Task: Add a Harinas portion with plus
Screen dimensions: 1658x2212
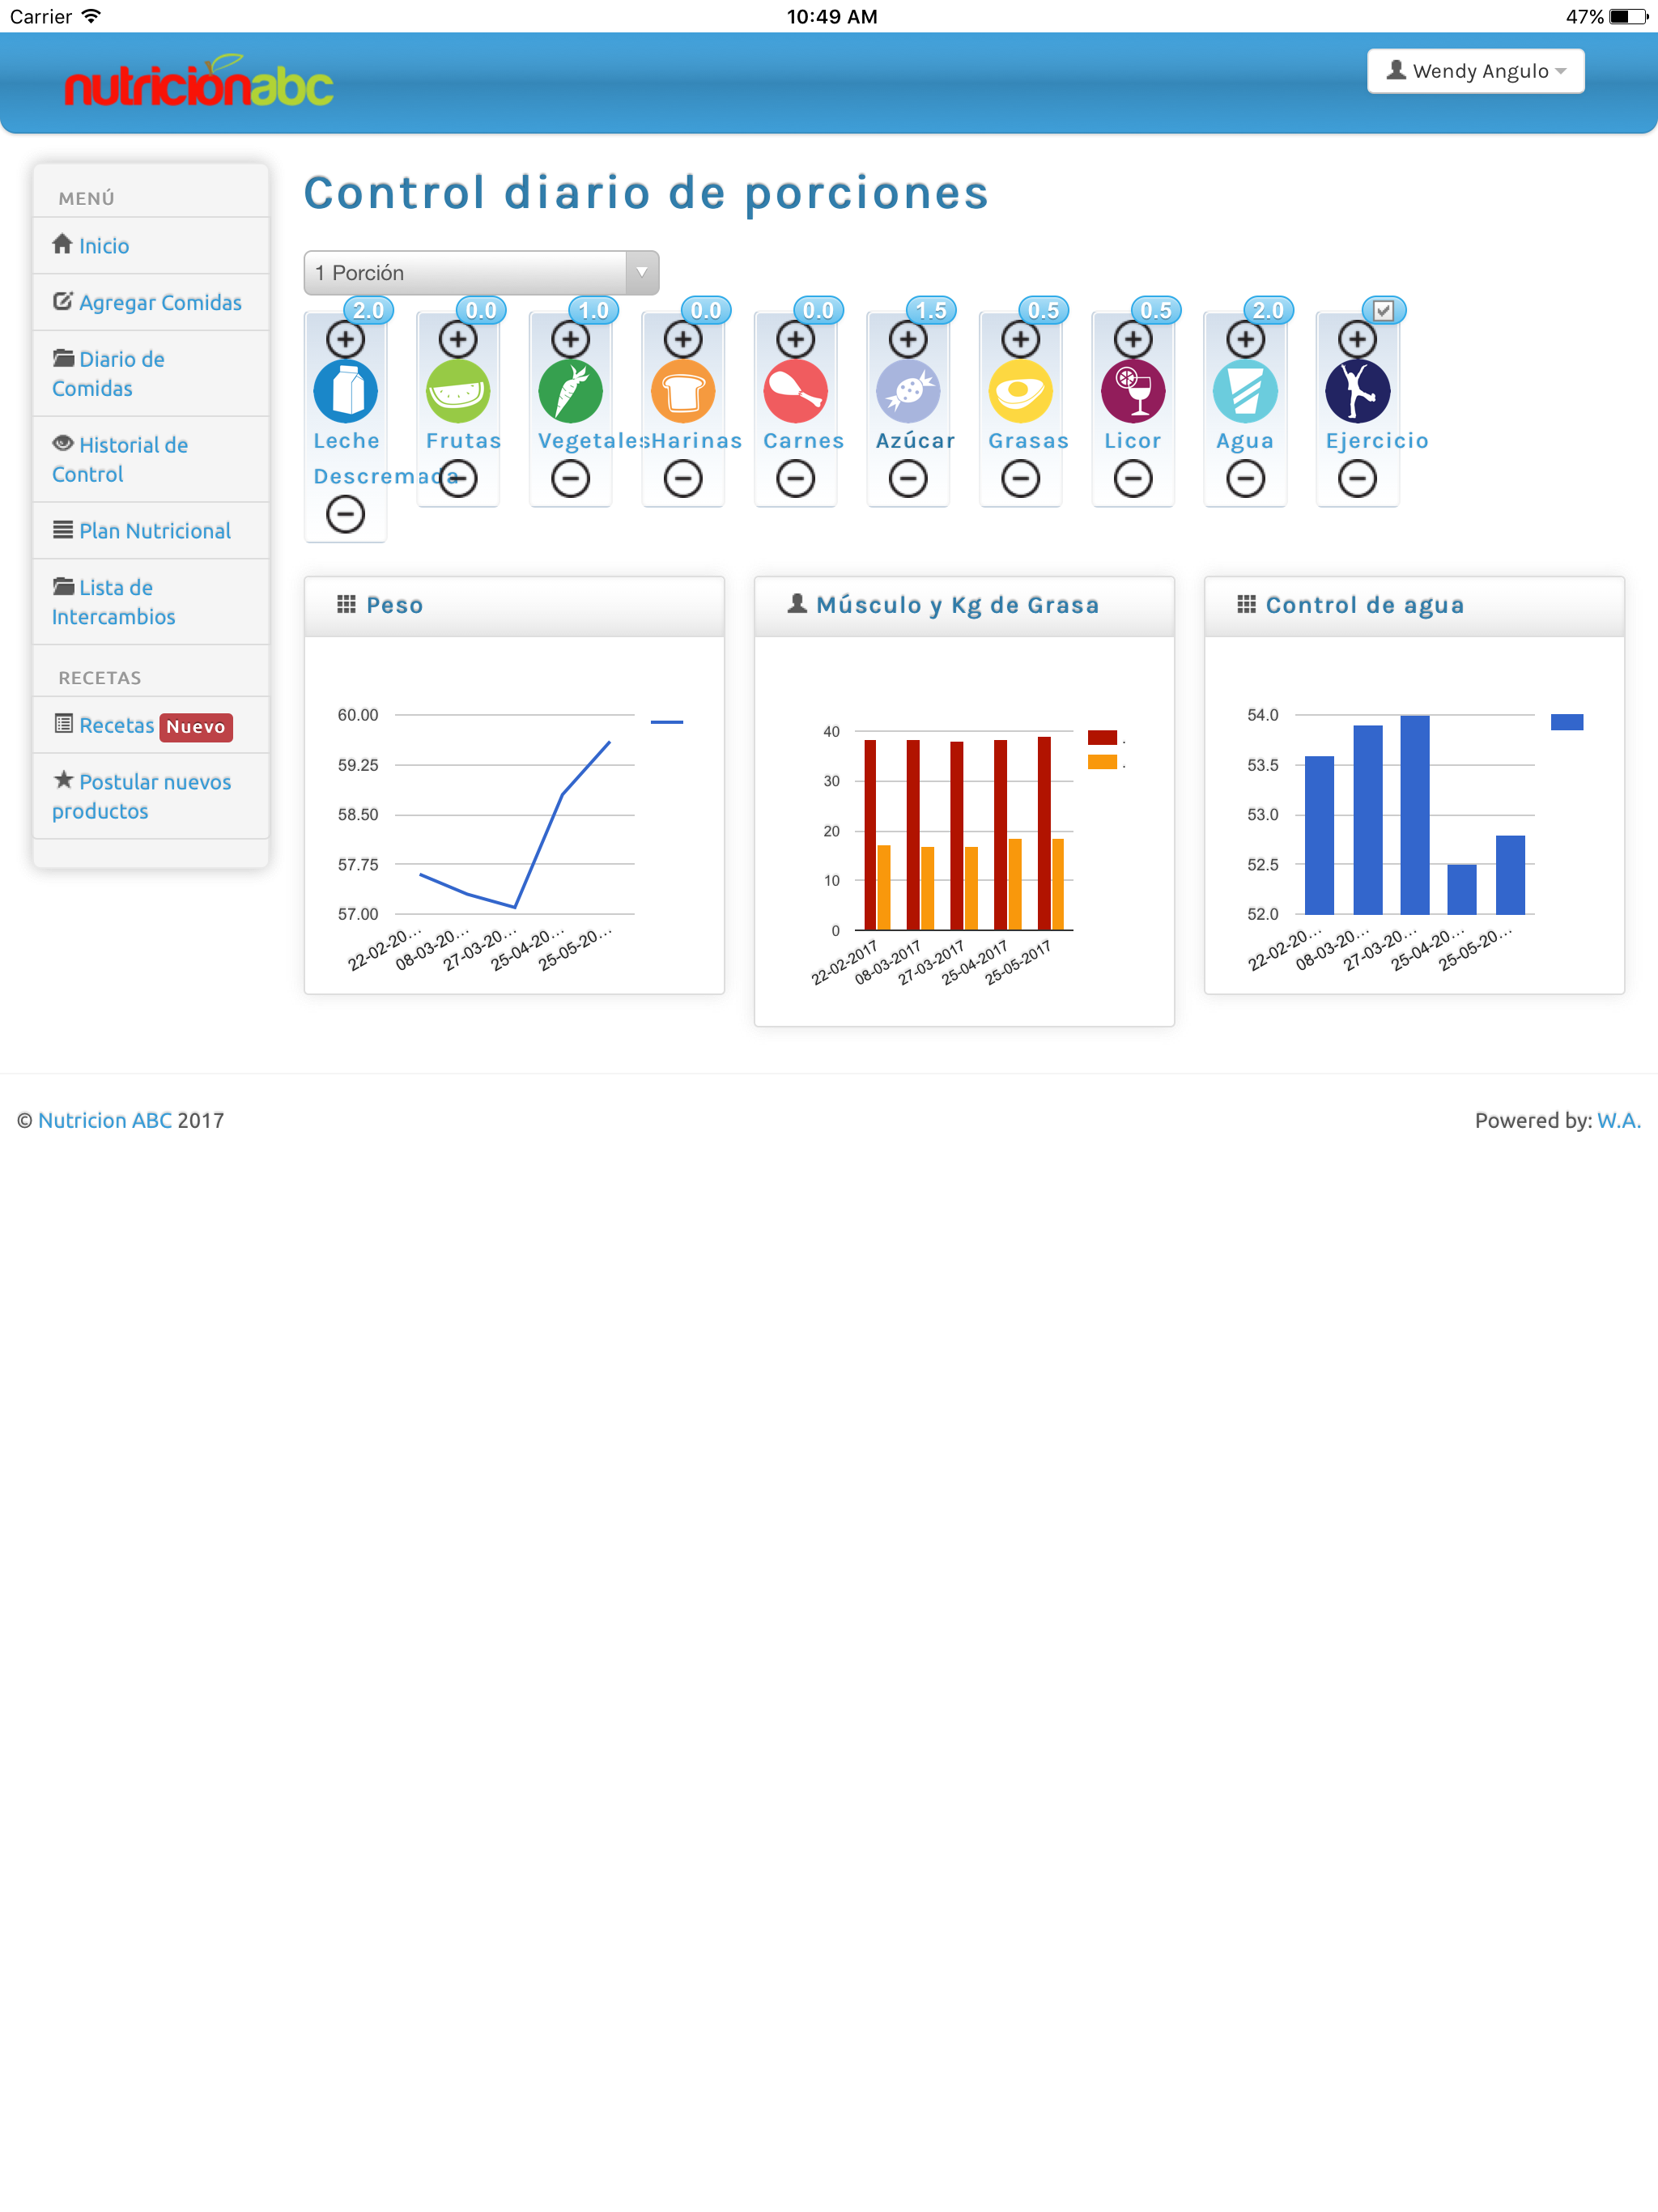Action: 683,339
